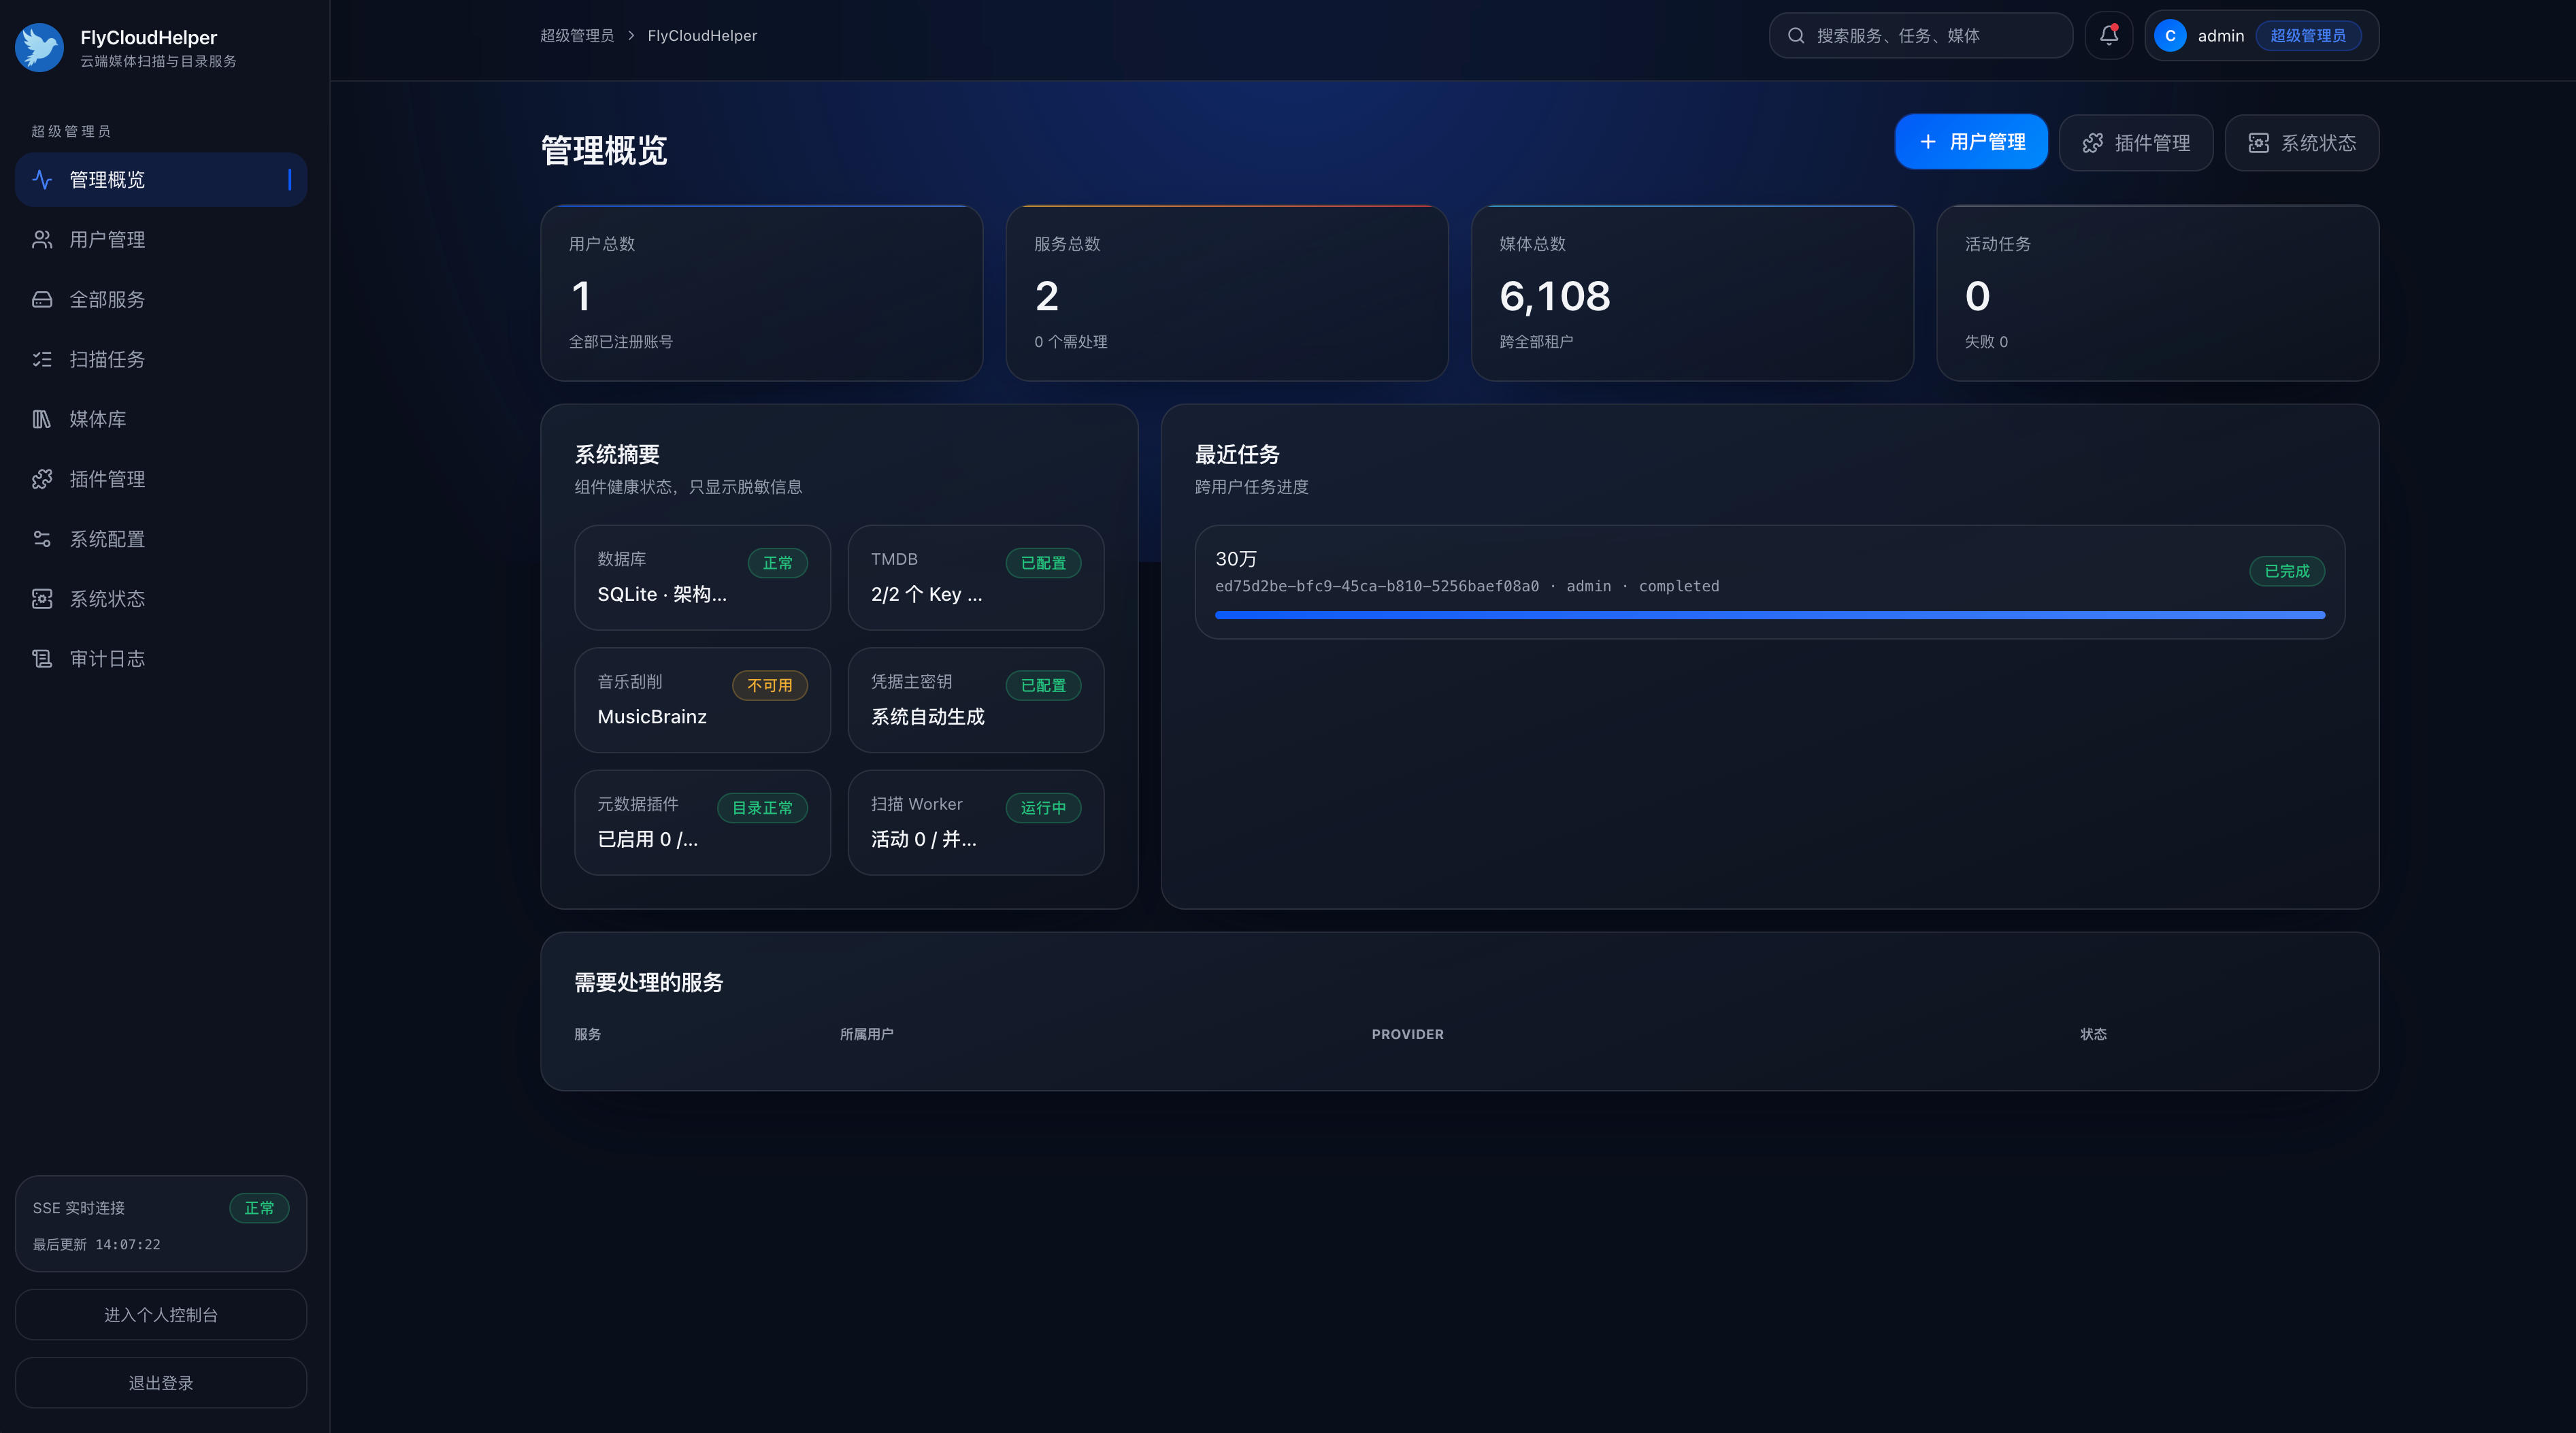Open 管理概览 in the sidebar
This screenshot has height=1433, width=2576.
tap(161, 180)
